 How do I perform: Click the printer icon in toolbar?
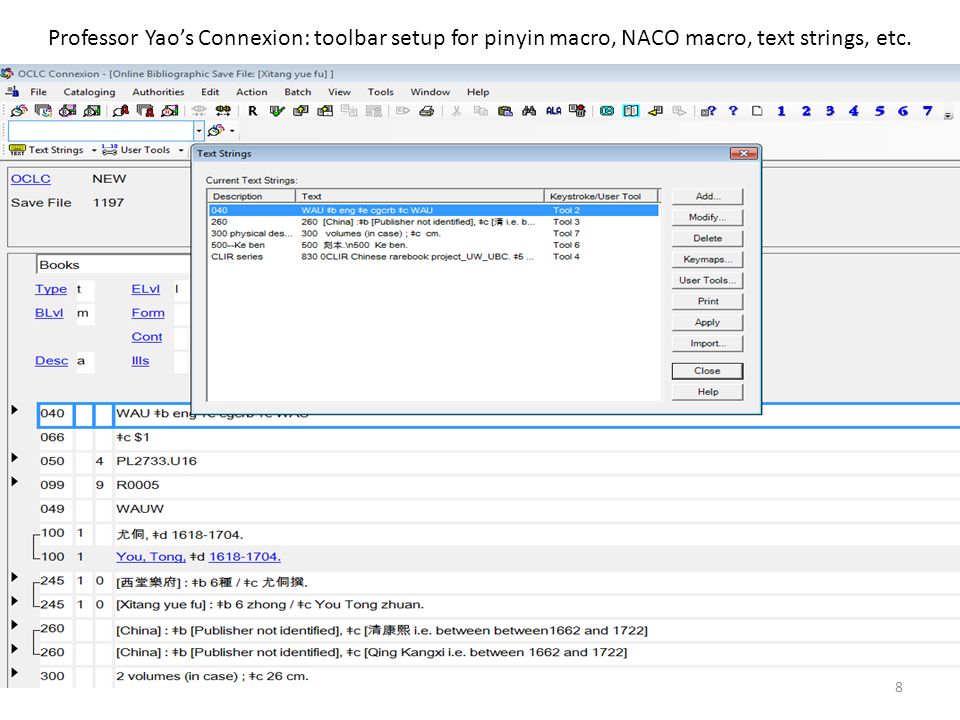427,111
